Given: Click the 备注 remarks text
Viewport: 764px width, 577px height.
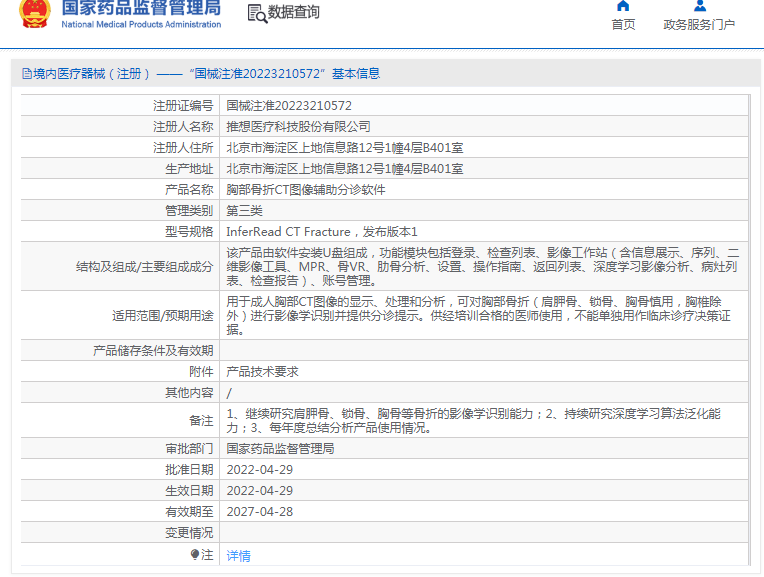Looking at the screenshot, I should pos(474,421).
